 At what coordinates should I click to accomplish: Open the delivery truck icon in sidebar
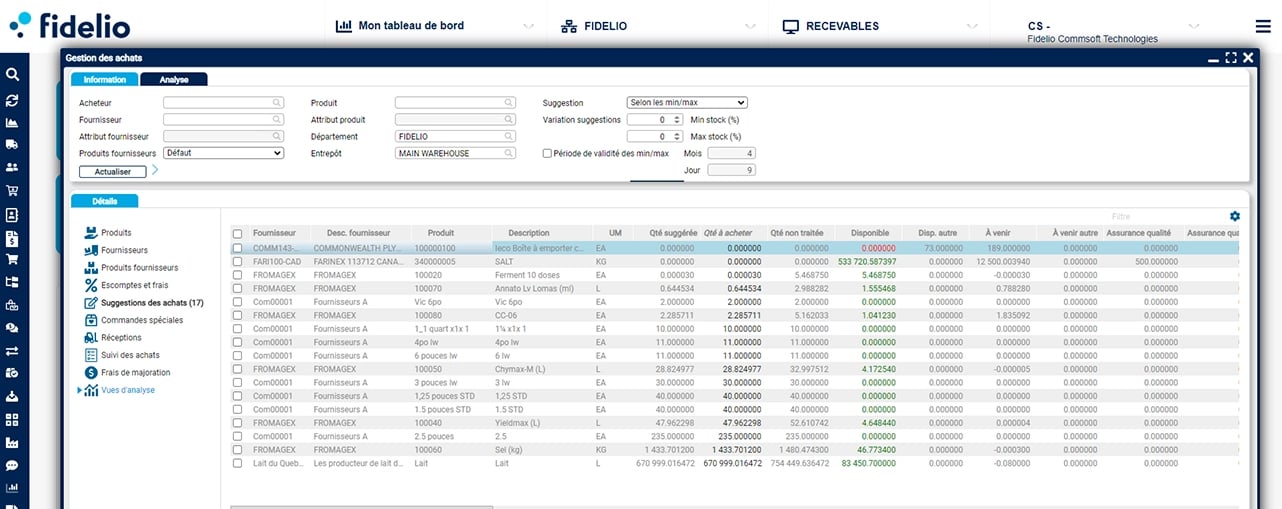pyautogui.click(x=12, y=146)
